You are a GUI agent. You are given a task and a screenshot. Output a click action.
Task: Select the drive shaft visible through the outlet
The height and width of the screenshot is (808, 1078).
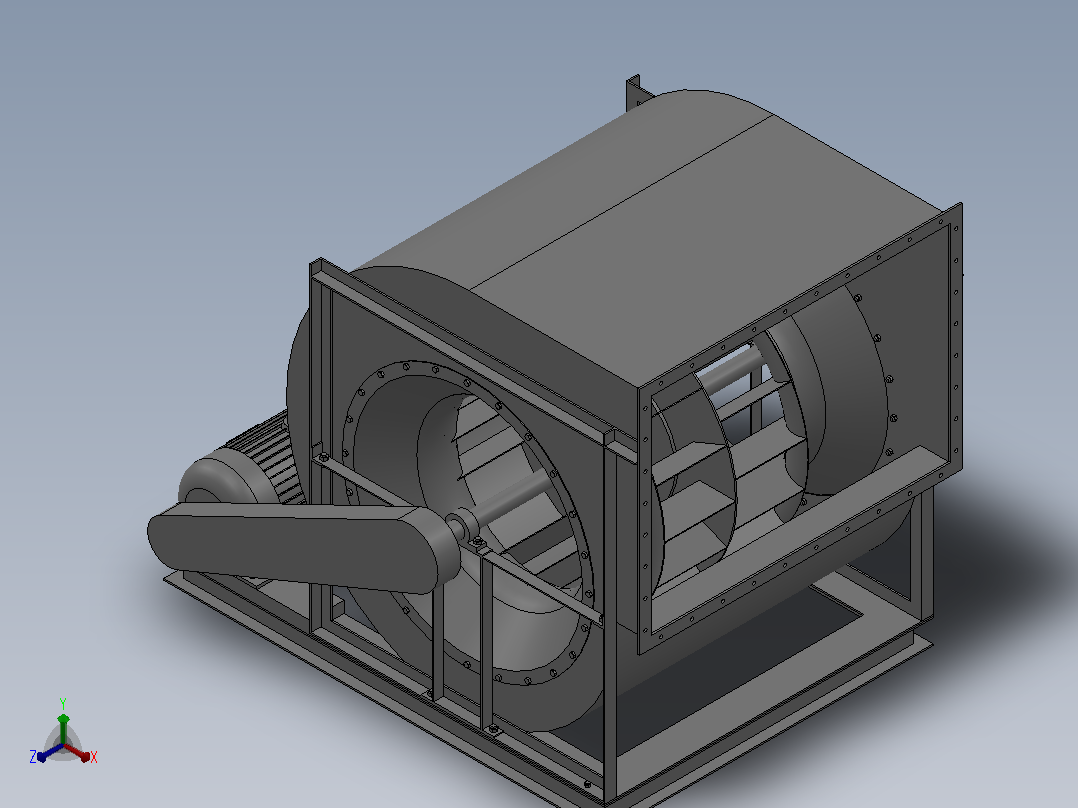coord(730,372)
